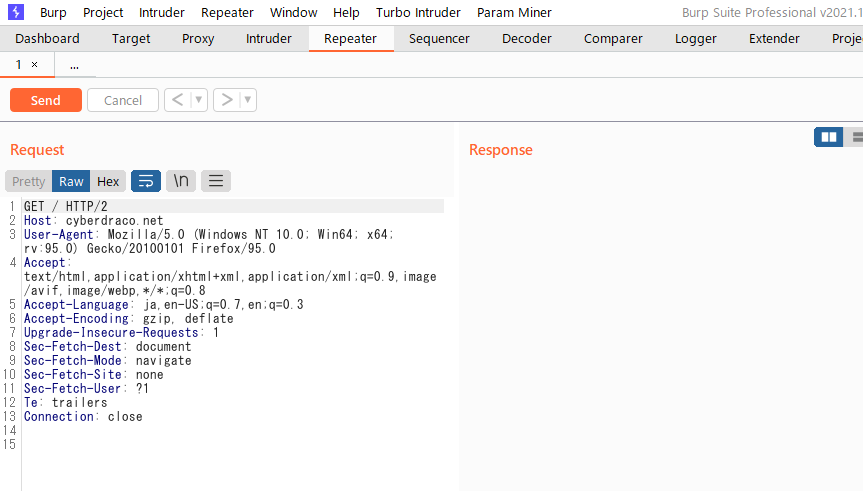Show non-printable characters with \n icon
Viewport: 863px width, 491px height.
tap(181, 181)
